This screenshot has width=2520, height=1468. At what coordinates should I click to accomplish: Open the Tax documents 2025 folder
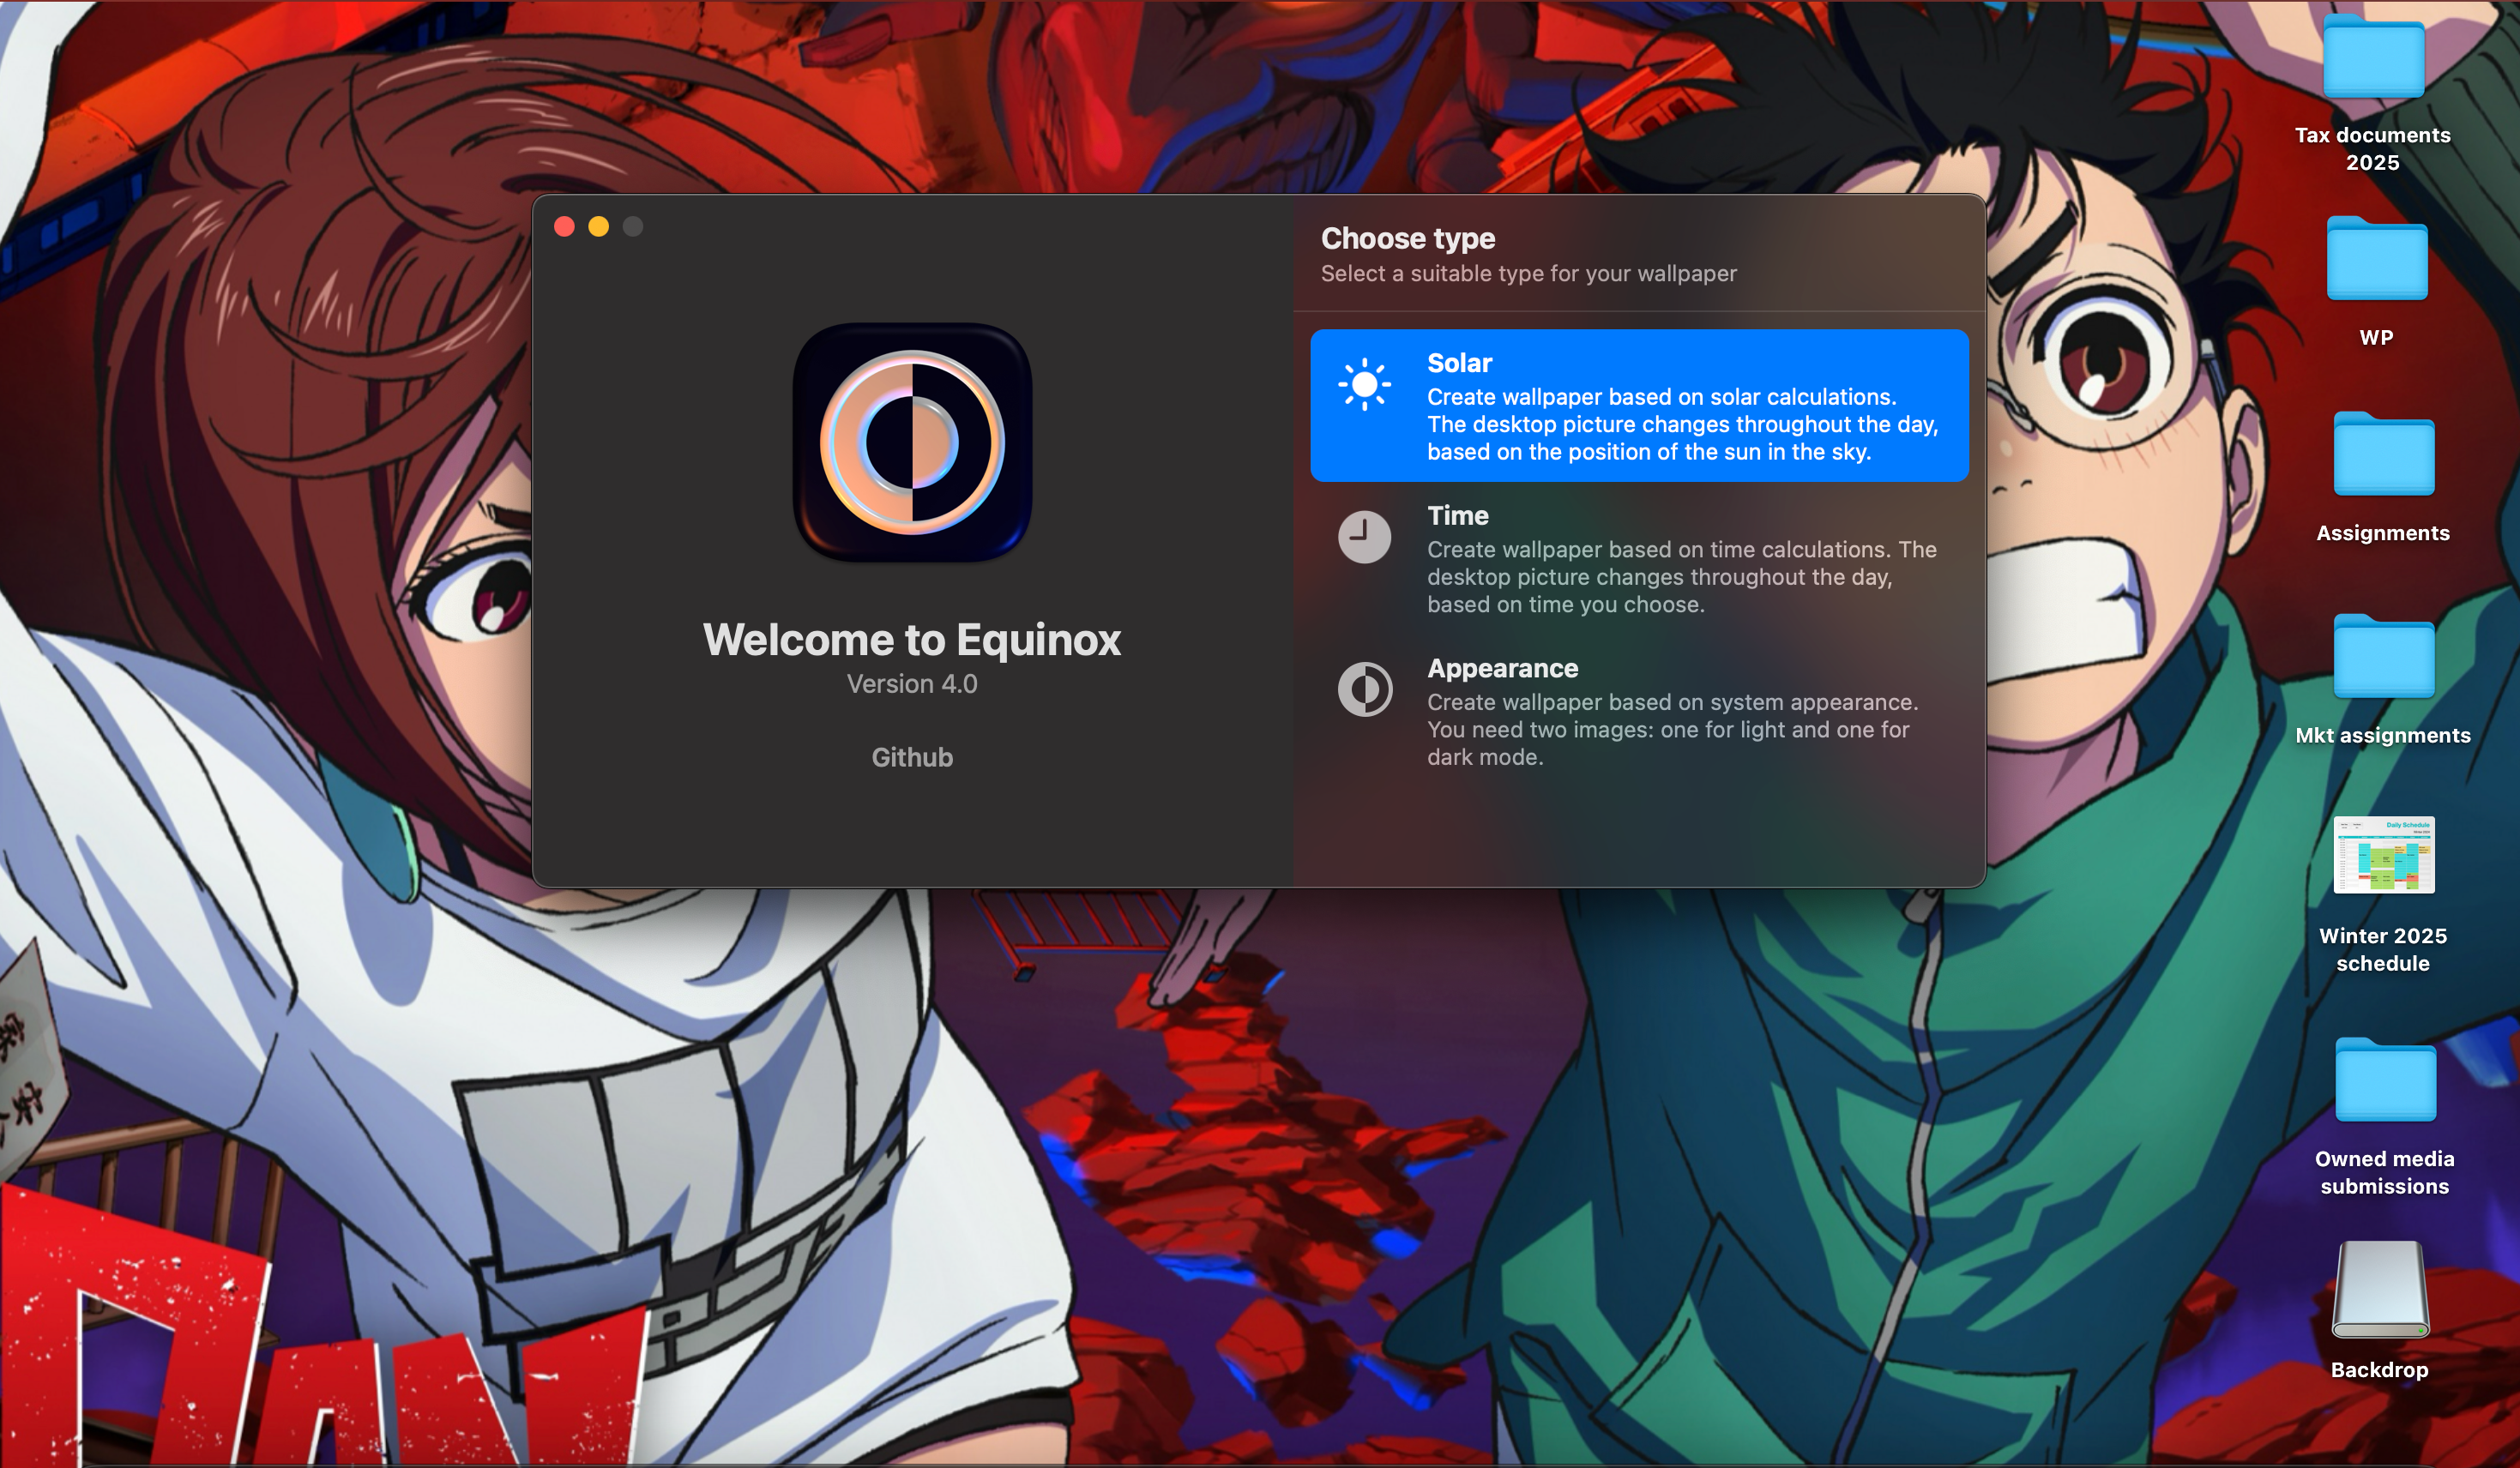pyautogui.click(x=2373, y=60)
